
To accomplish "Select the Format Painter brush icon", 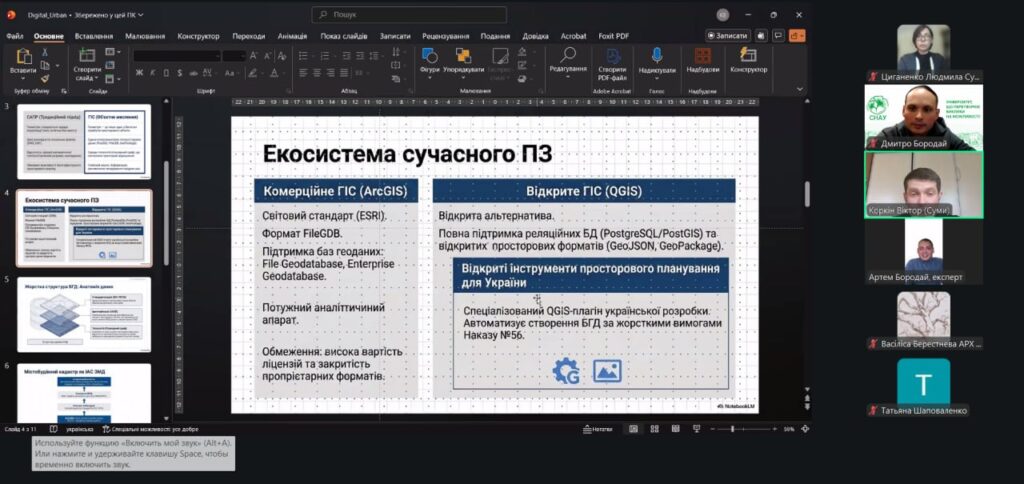I will pos(45,78).
